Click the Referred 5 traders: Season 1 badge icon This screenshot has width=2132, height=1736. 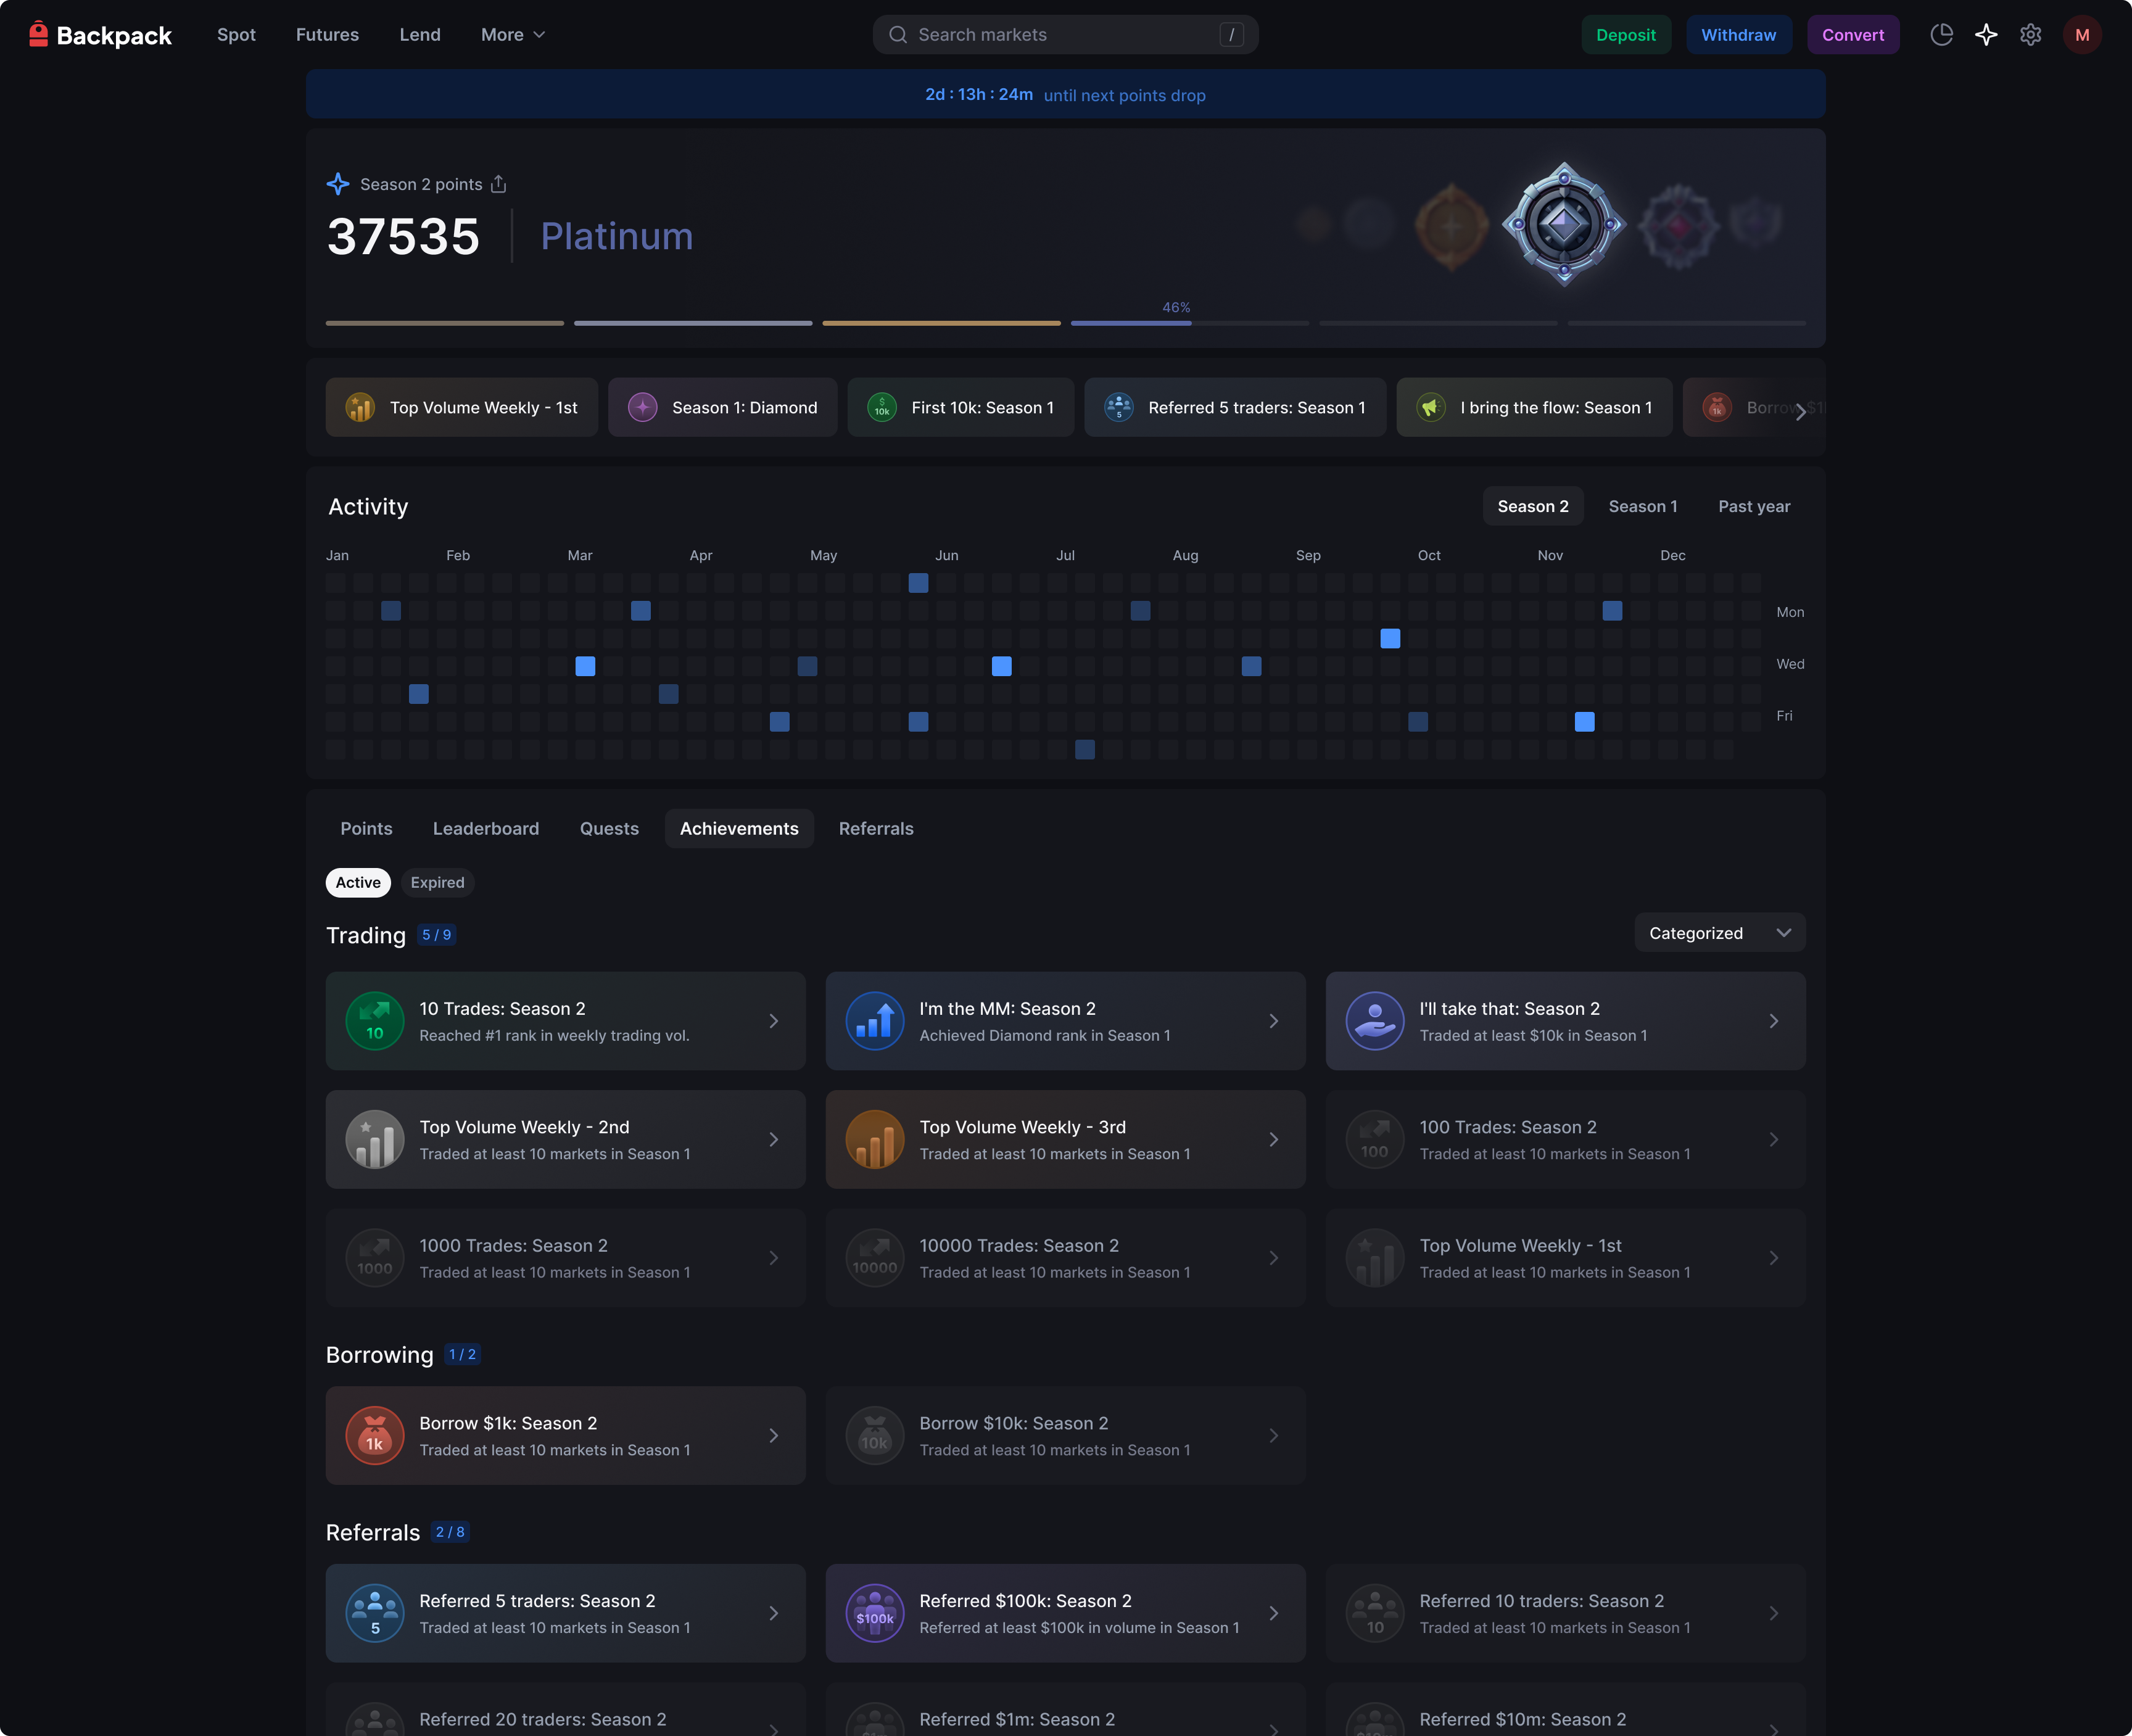(1119, 407)
